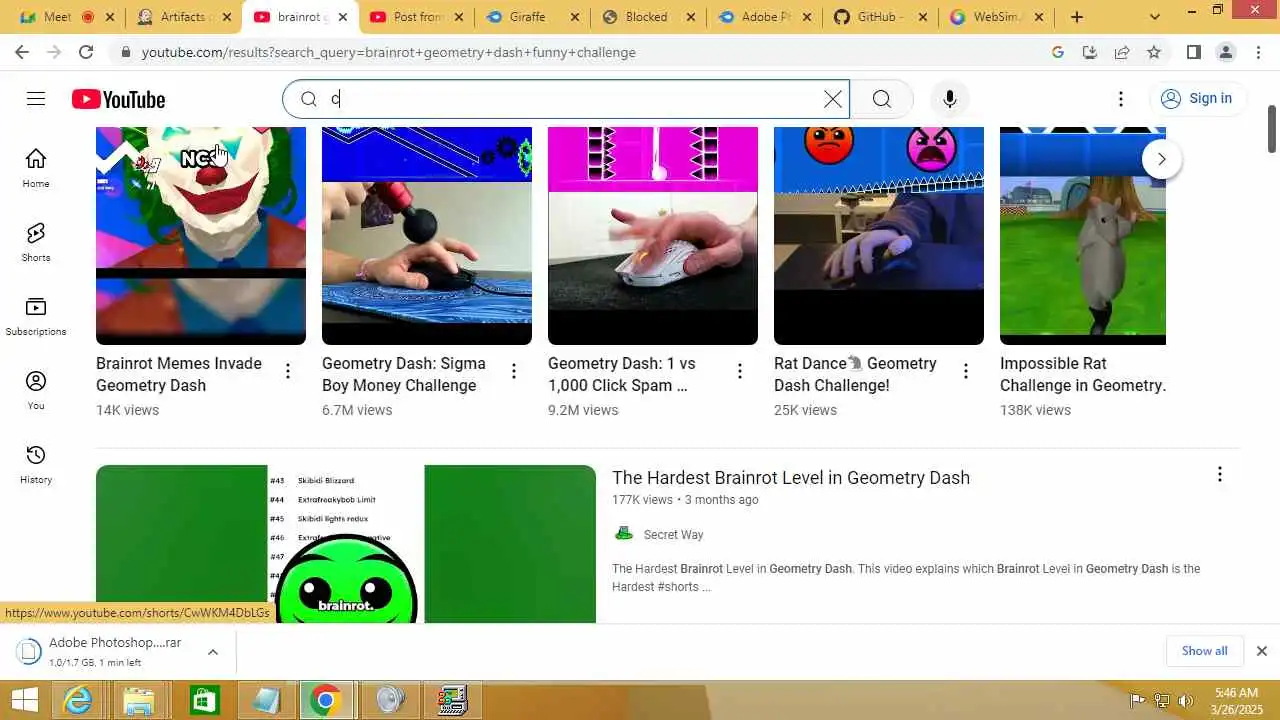Click the Google icon in address bar

point(1058,52)
